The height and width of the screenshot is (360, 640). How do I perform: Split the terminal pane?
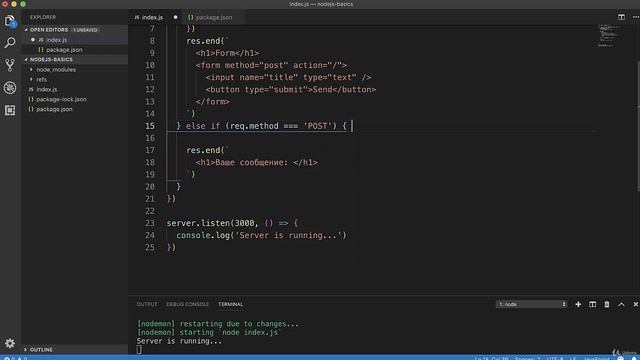(592, 304)
